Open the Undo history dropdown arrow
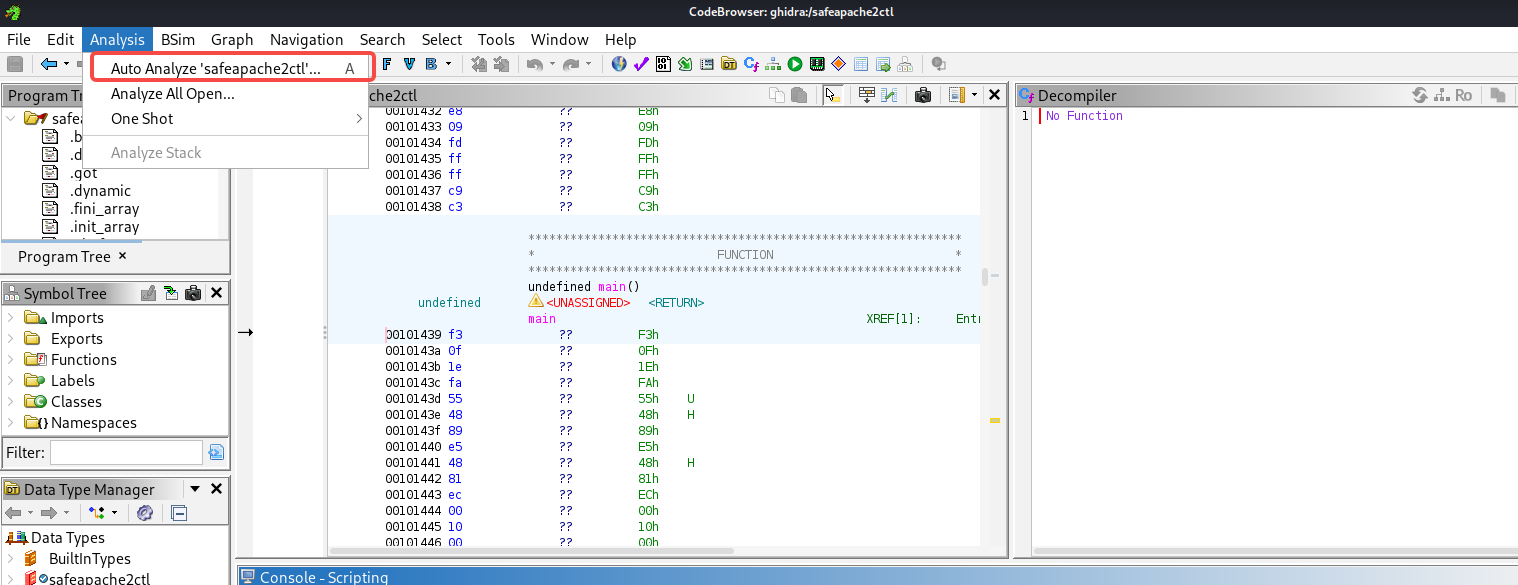1518x585 pixels. point(552,64)
